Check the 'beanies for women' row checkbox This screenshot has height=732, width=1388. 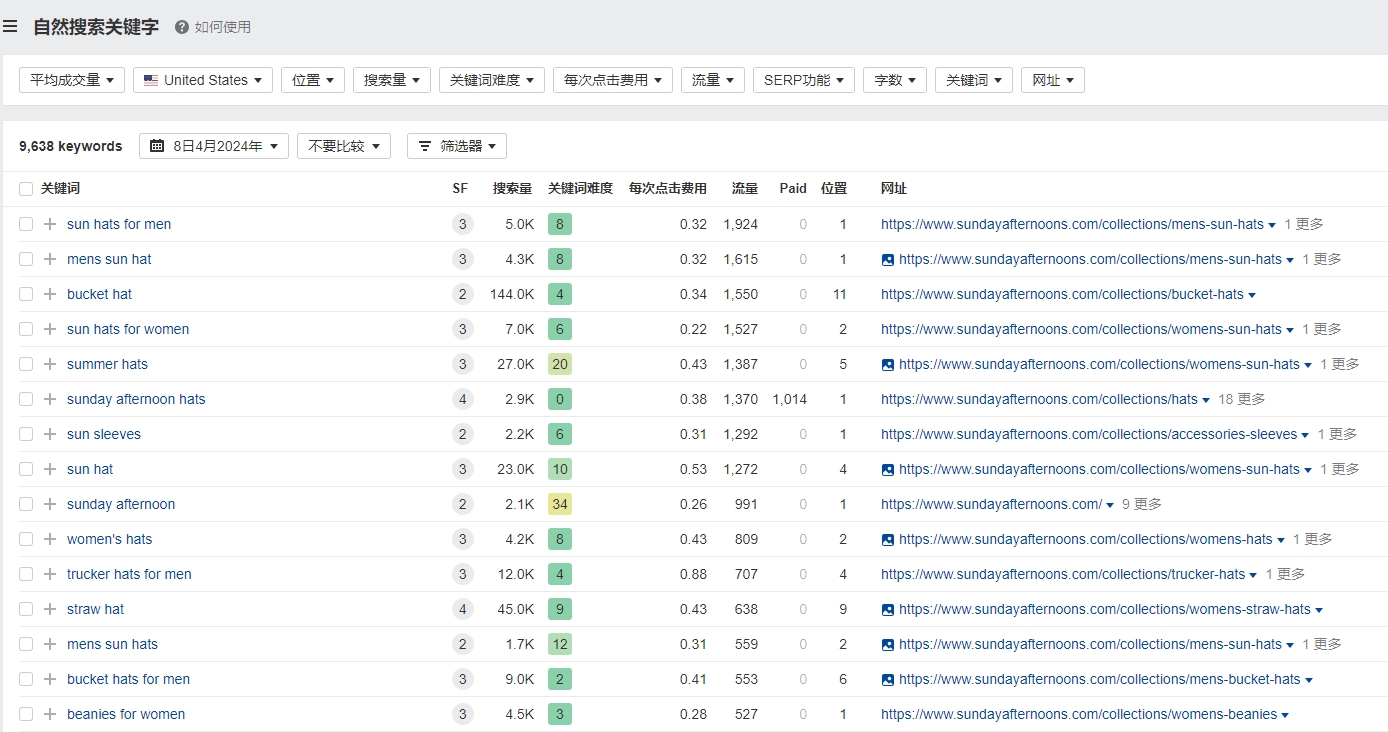[x=26, y=714]
